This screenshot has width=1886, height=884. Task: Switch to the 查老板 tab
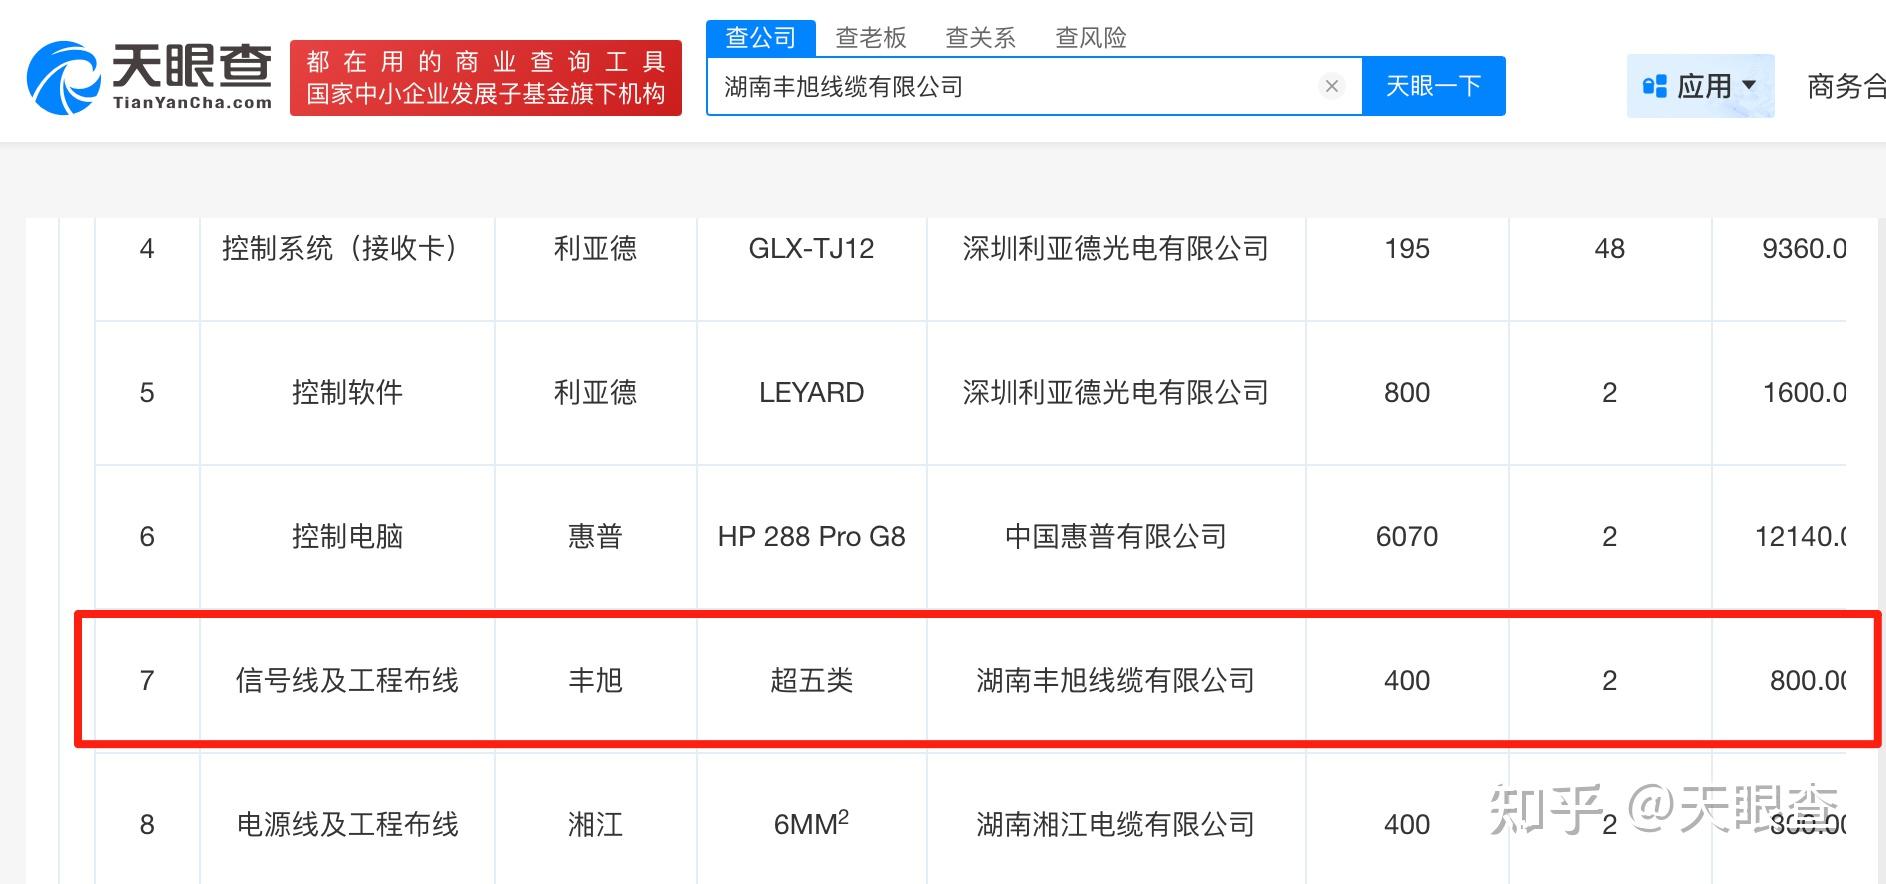tap(871, 38)
